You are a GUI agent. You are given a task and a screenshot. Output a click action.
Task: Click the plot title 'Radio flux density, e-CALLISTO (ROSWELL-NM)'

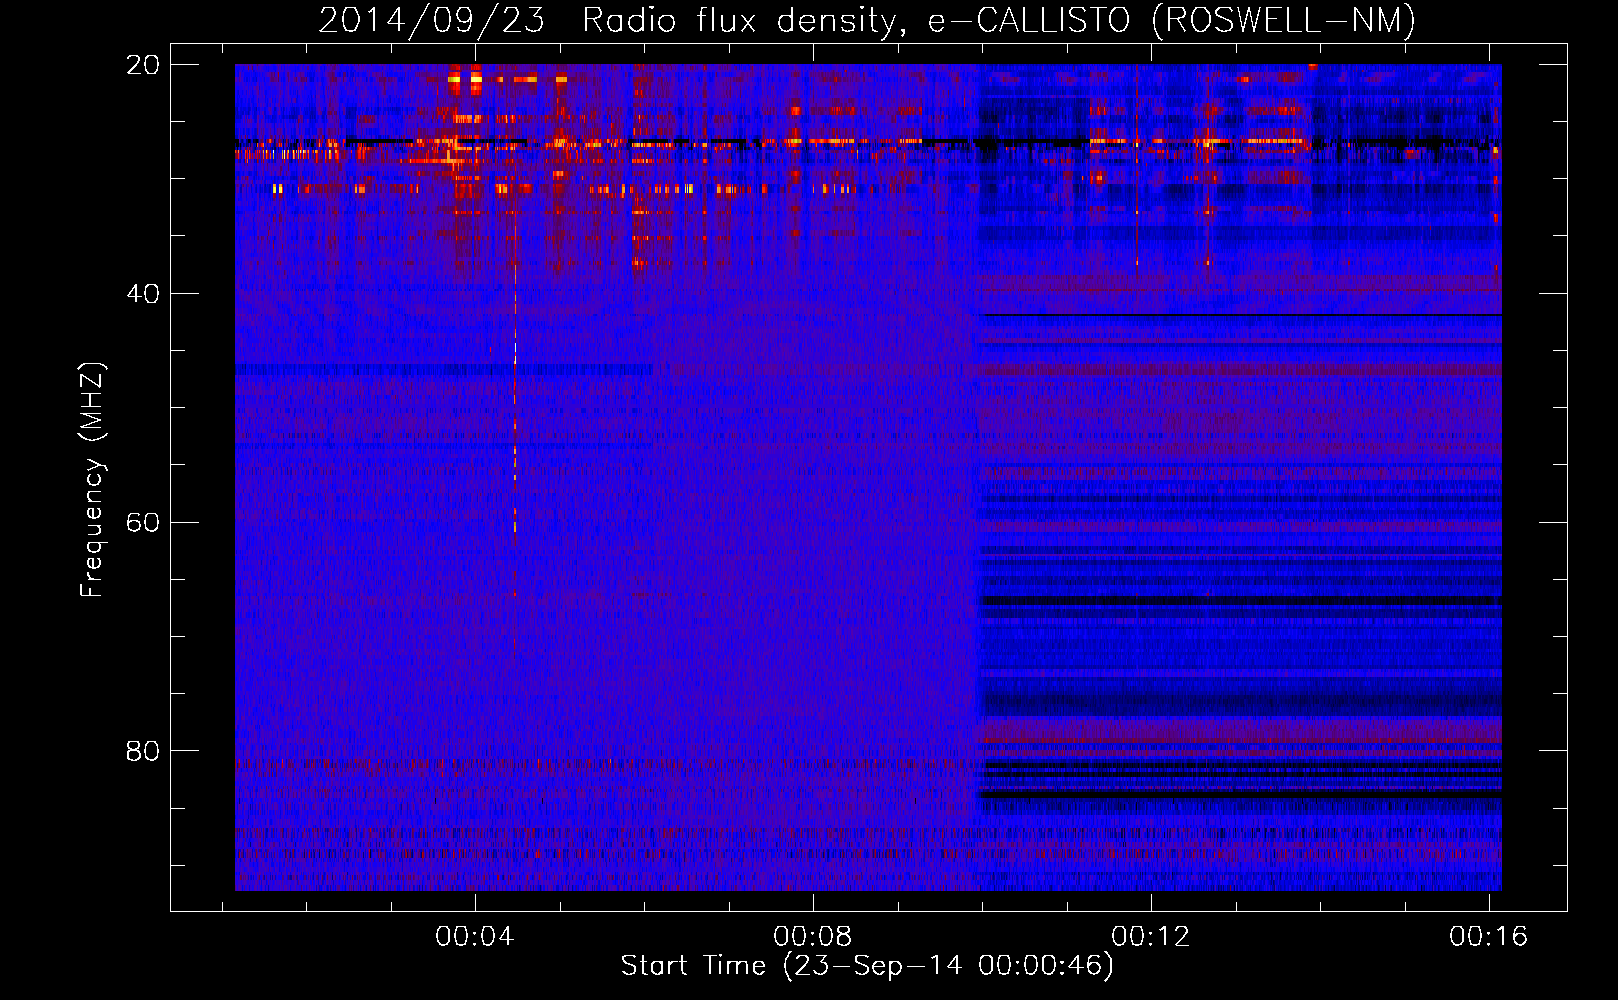point(999,20)
